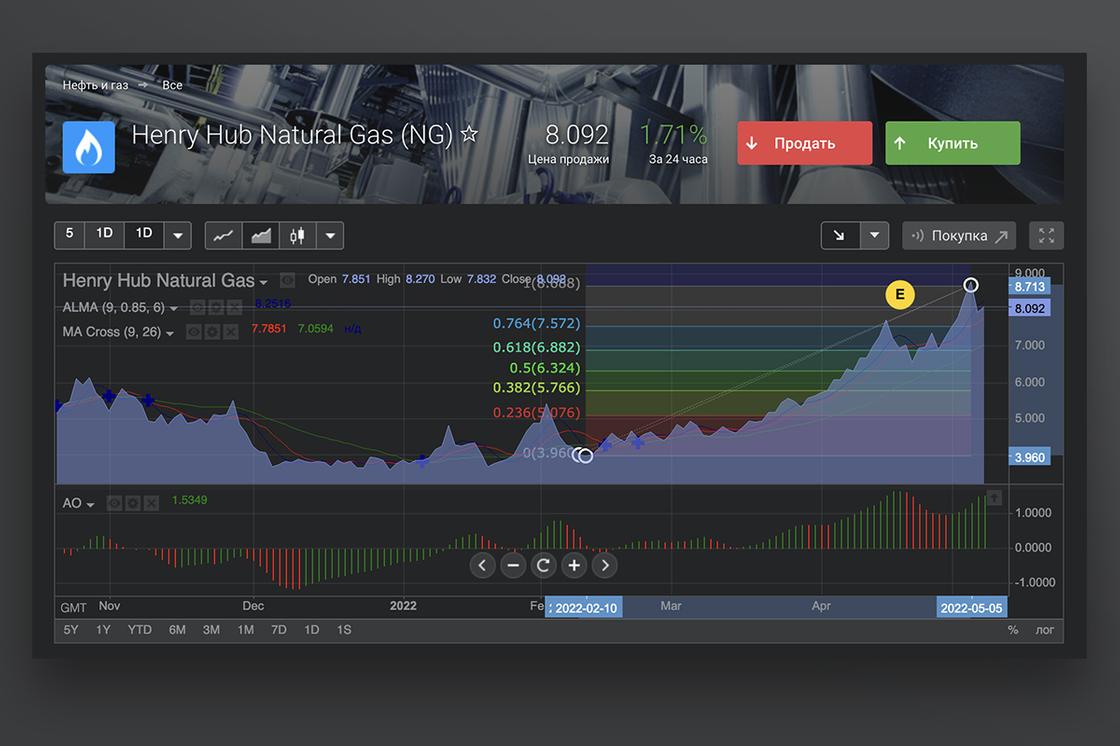Open chart type dropdown arrow after candlestick
Screen dimensions: 1120x746
point(330,235)
